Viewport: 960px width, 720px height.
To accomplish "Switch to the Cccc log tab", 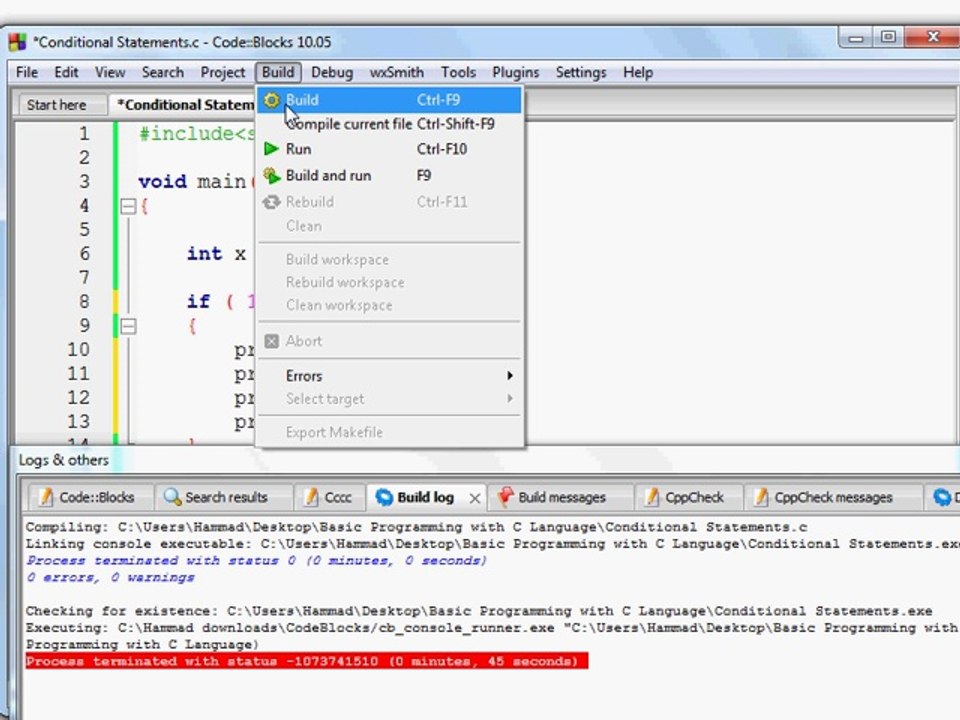I will [x=330, y=497].
